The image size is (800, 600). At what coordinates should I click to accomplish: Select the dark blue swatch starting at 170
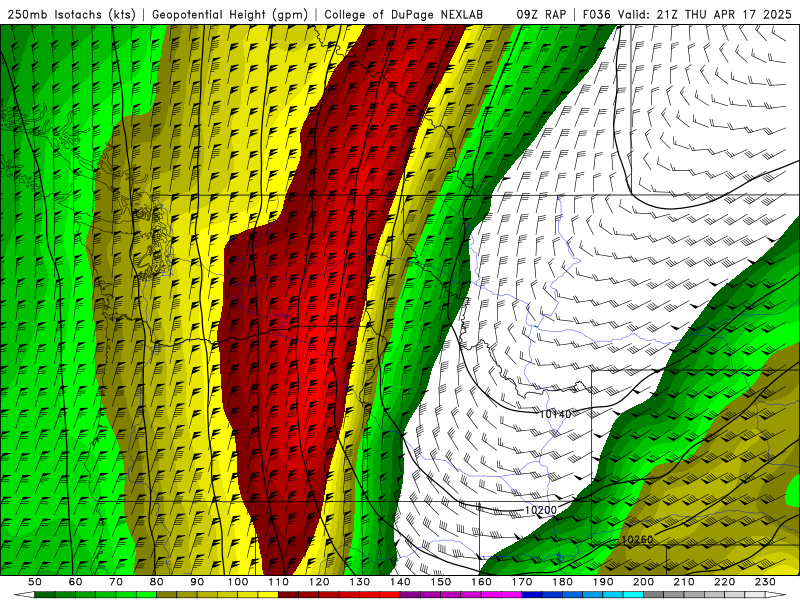(x=532, y=595)
